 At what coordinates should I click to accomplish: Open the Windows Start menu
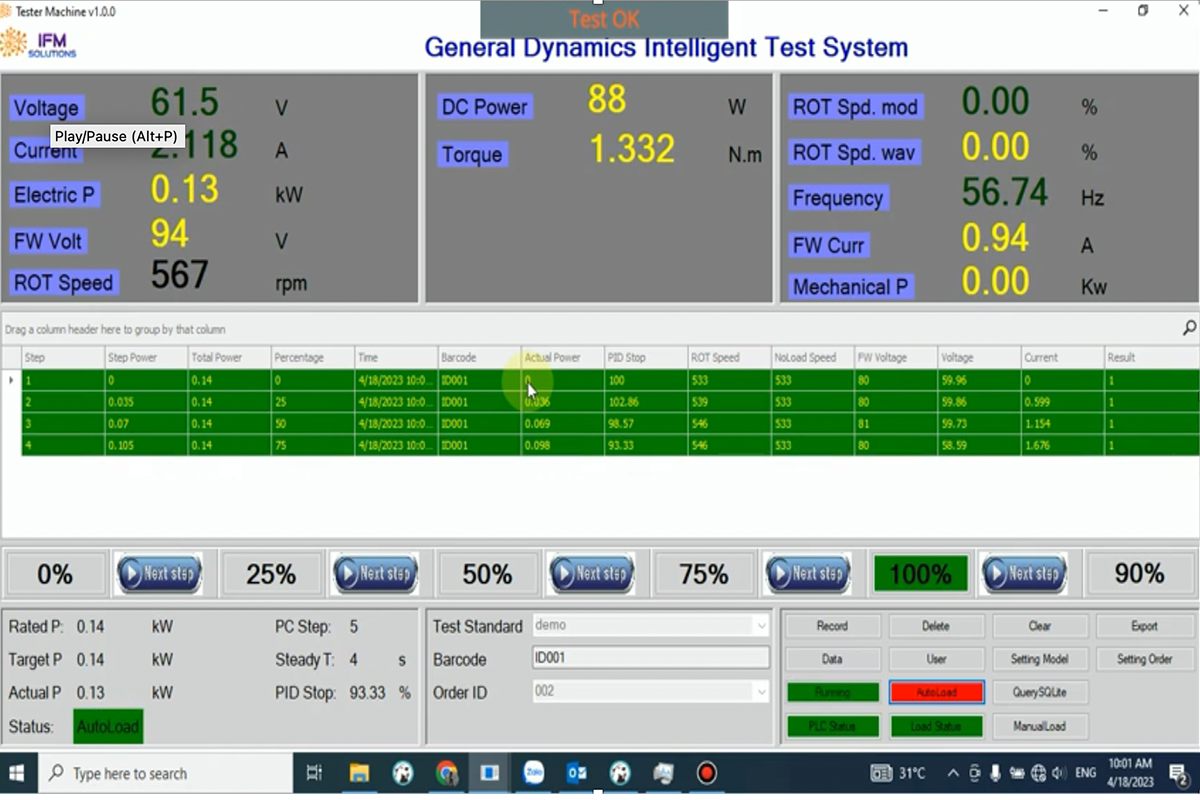click(17, 773)
